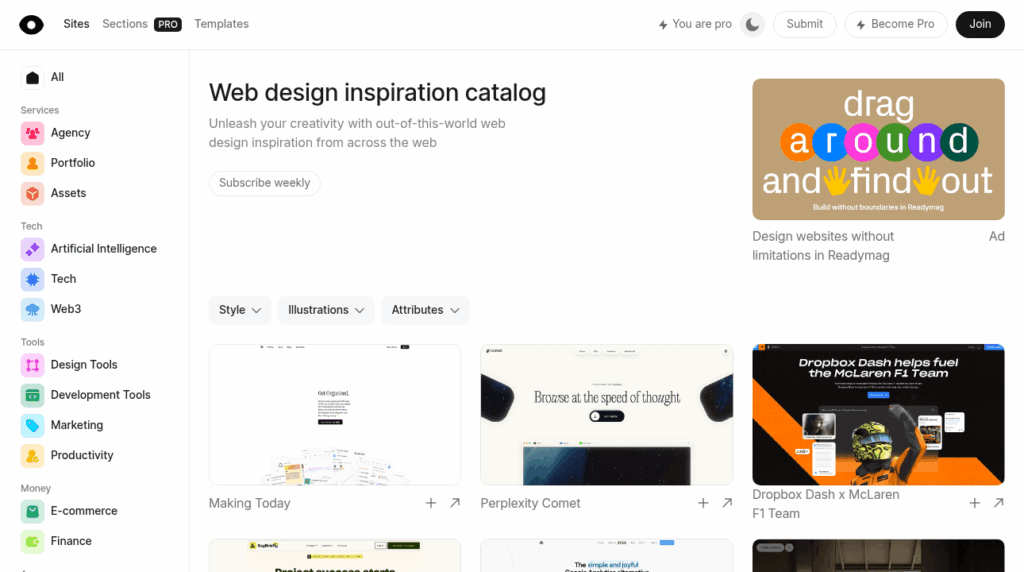Open the Sites tab
The height and width of the screenshot is (572, 1024).
(76, 24)
